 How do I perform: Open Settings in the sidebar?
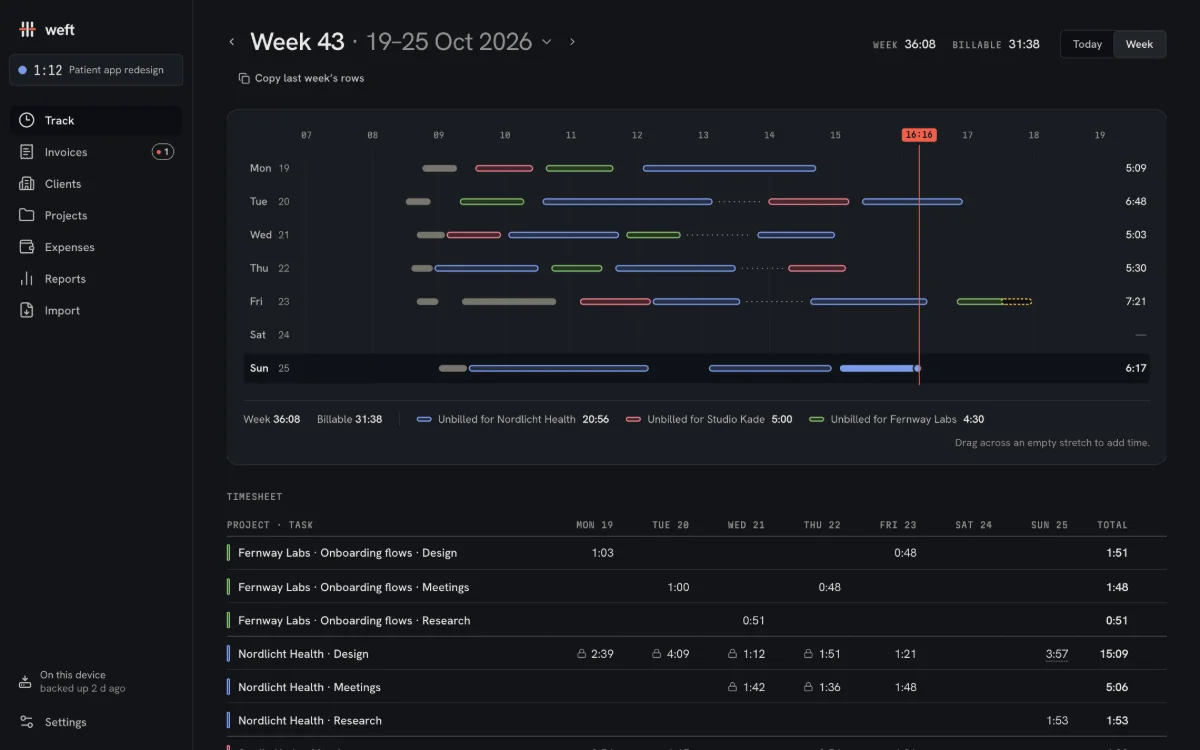(x=96, y=722)
